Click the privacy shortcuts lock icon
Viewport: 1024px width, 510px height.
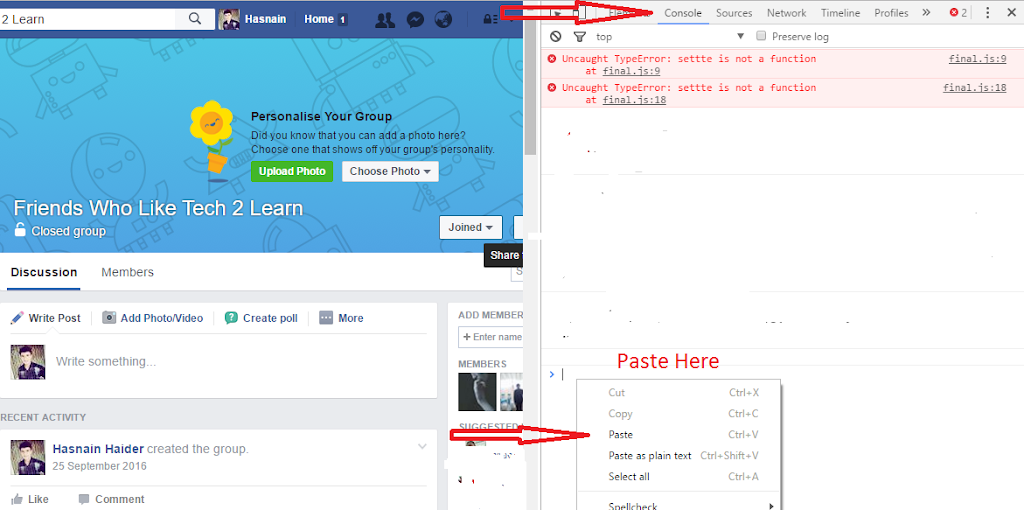[x=490, y=20]
